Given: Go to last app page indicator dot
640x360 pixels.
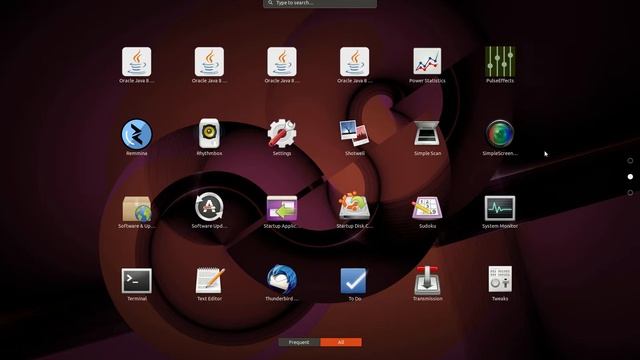Looking at the screenshot, I should pos(630,193).
